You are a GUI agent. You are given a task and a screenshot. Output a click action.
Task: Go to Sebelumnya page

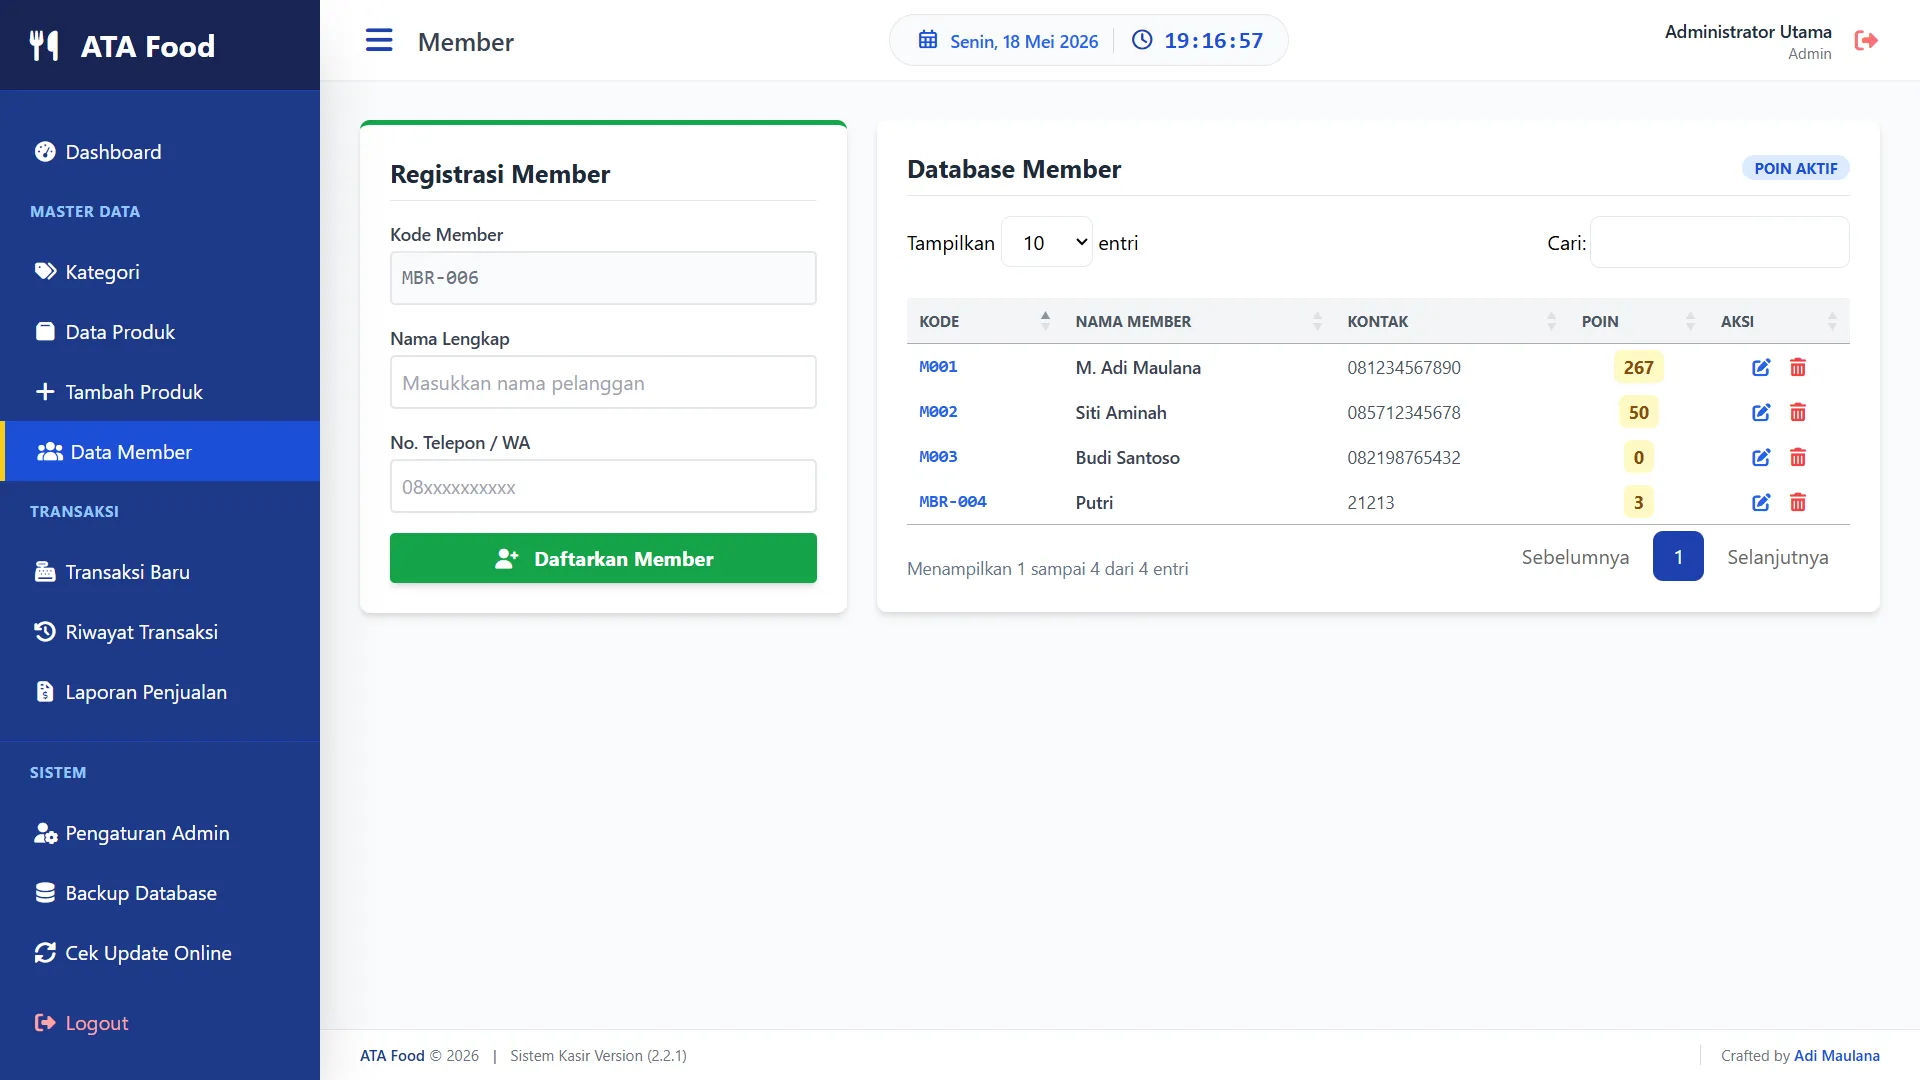tap(1575, 557)
